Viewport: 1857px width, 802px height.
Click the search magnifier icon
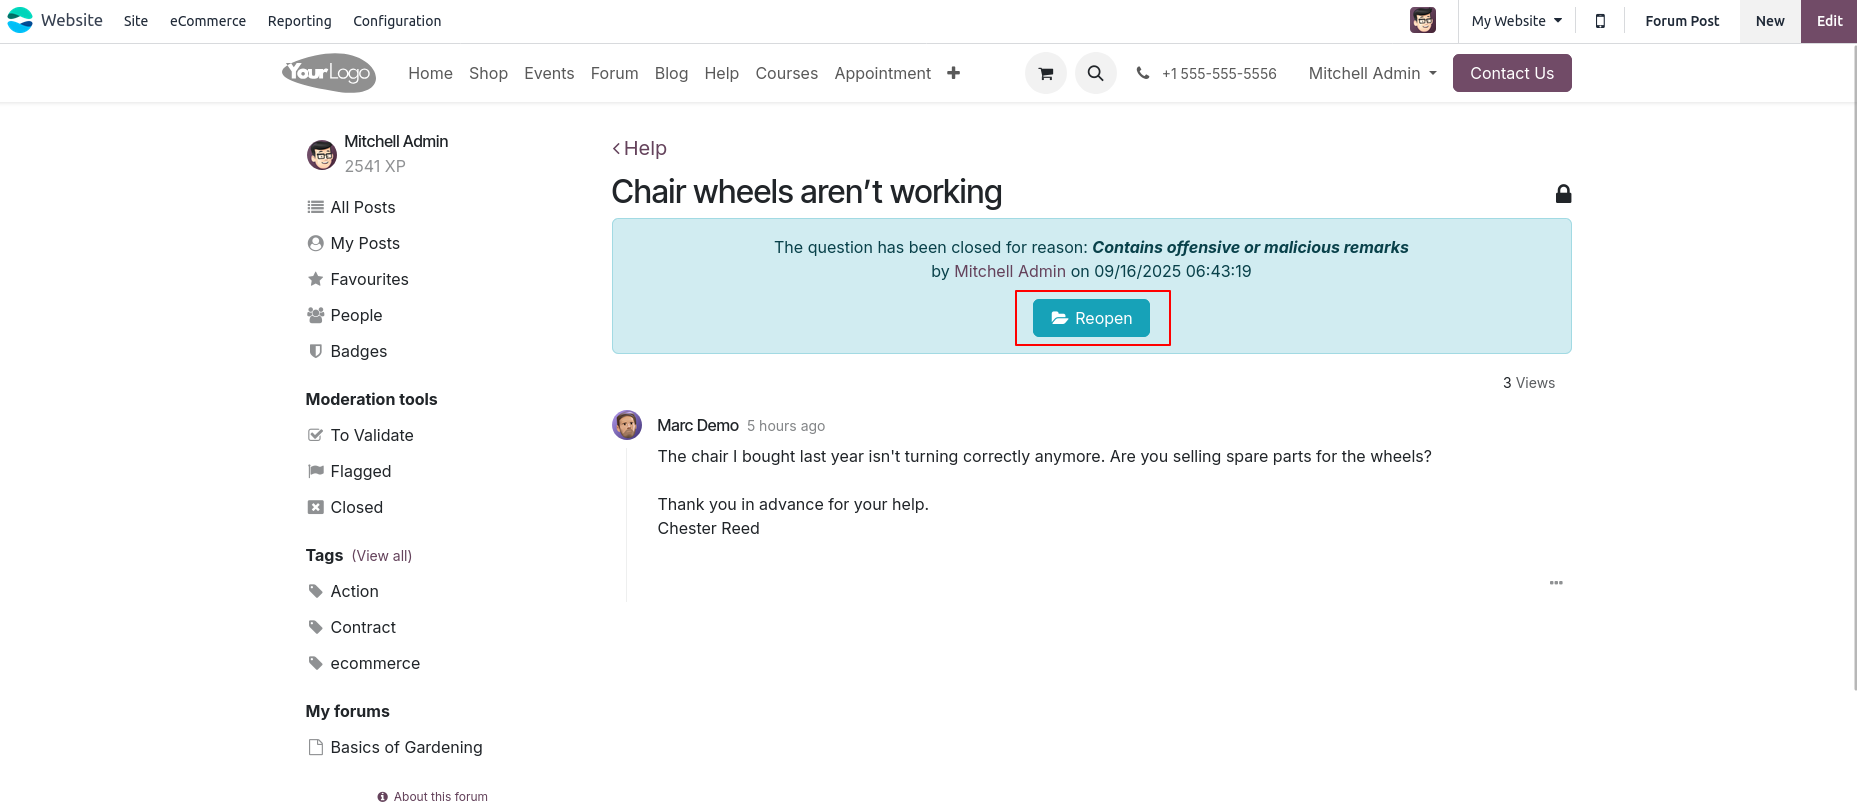tap(1095, 73)
